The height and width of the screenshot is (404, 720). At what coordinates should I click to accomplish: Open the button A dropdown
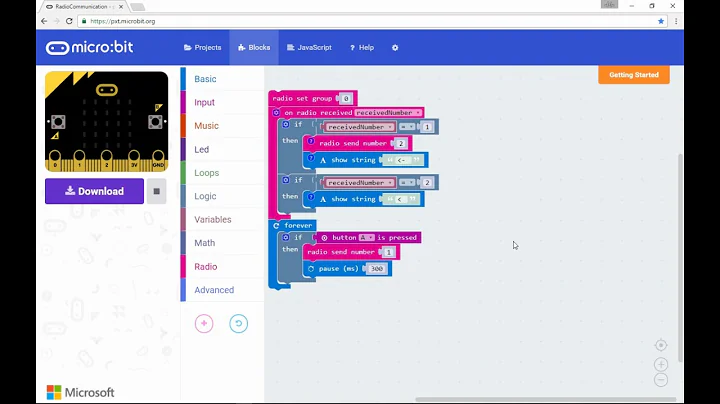366,237
